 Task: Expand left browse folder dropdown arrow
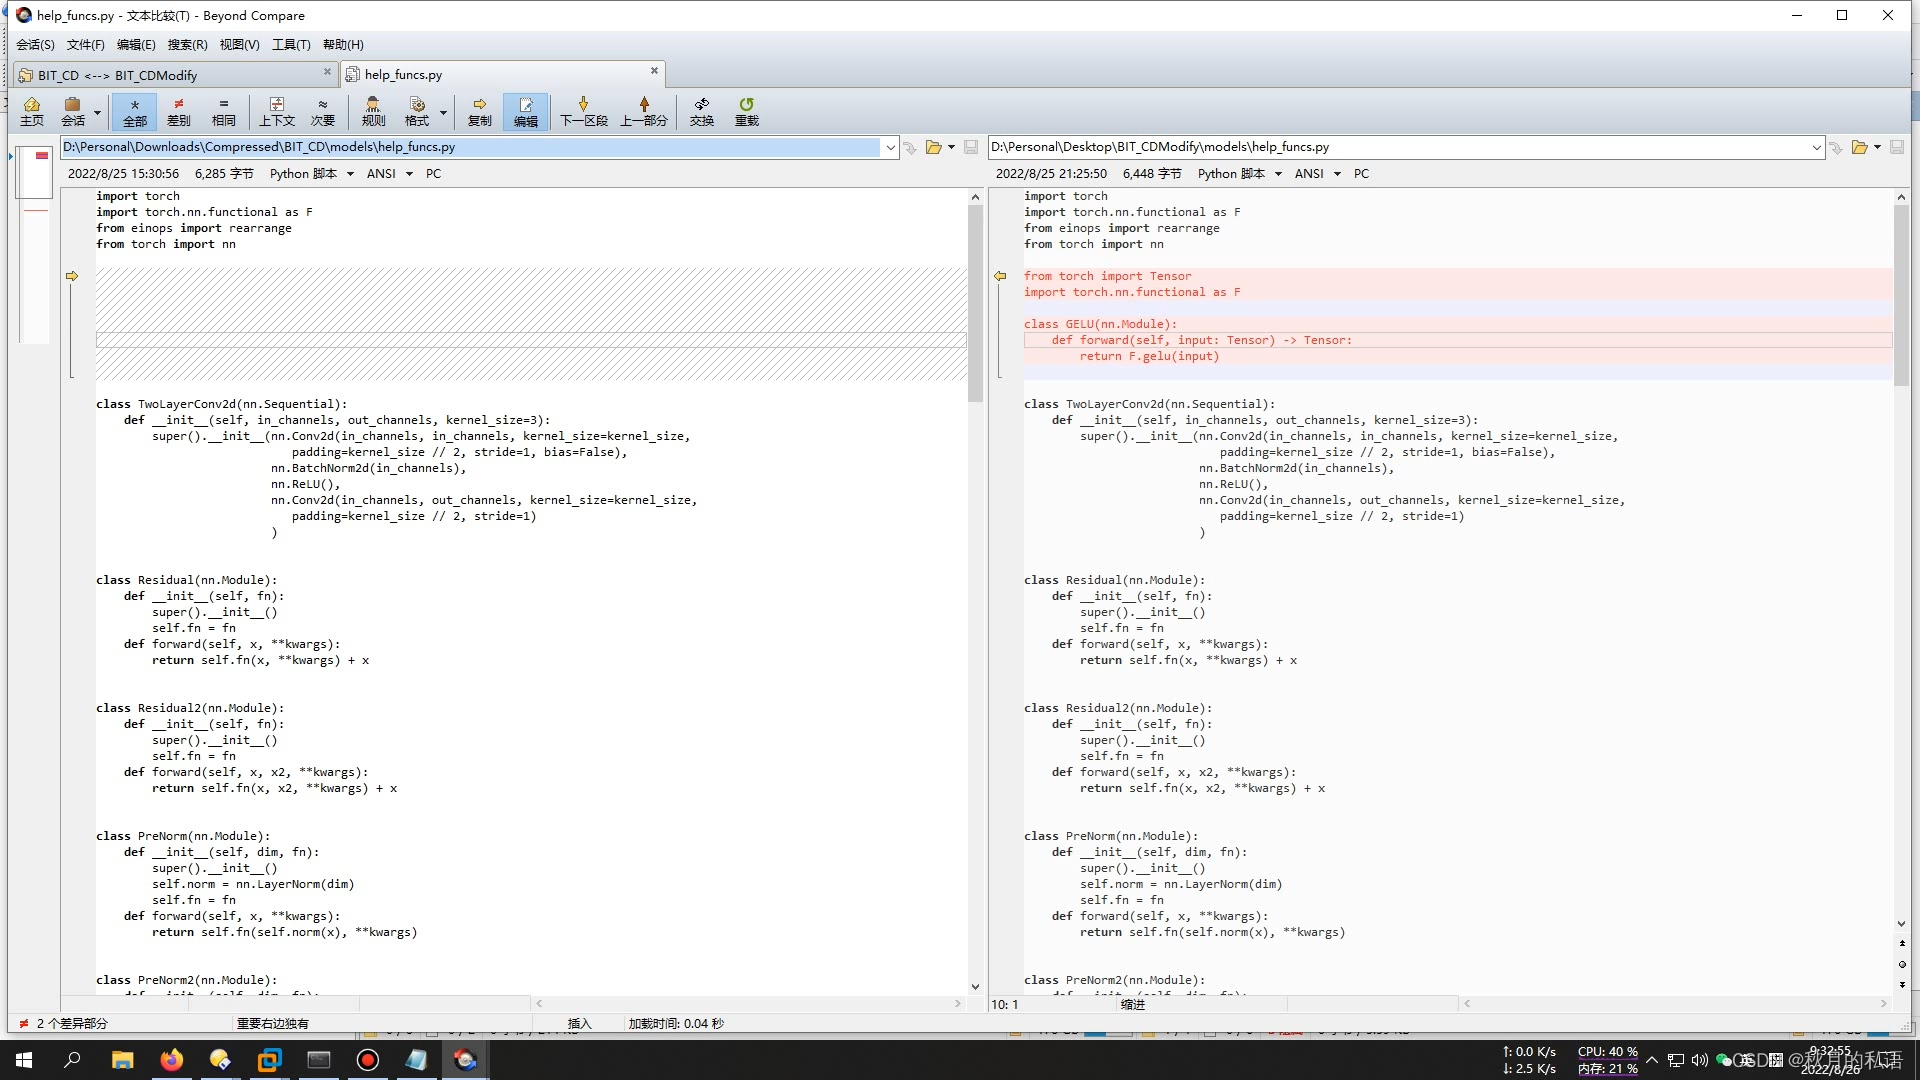951,147
